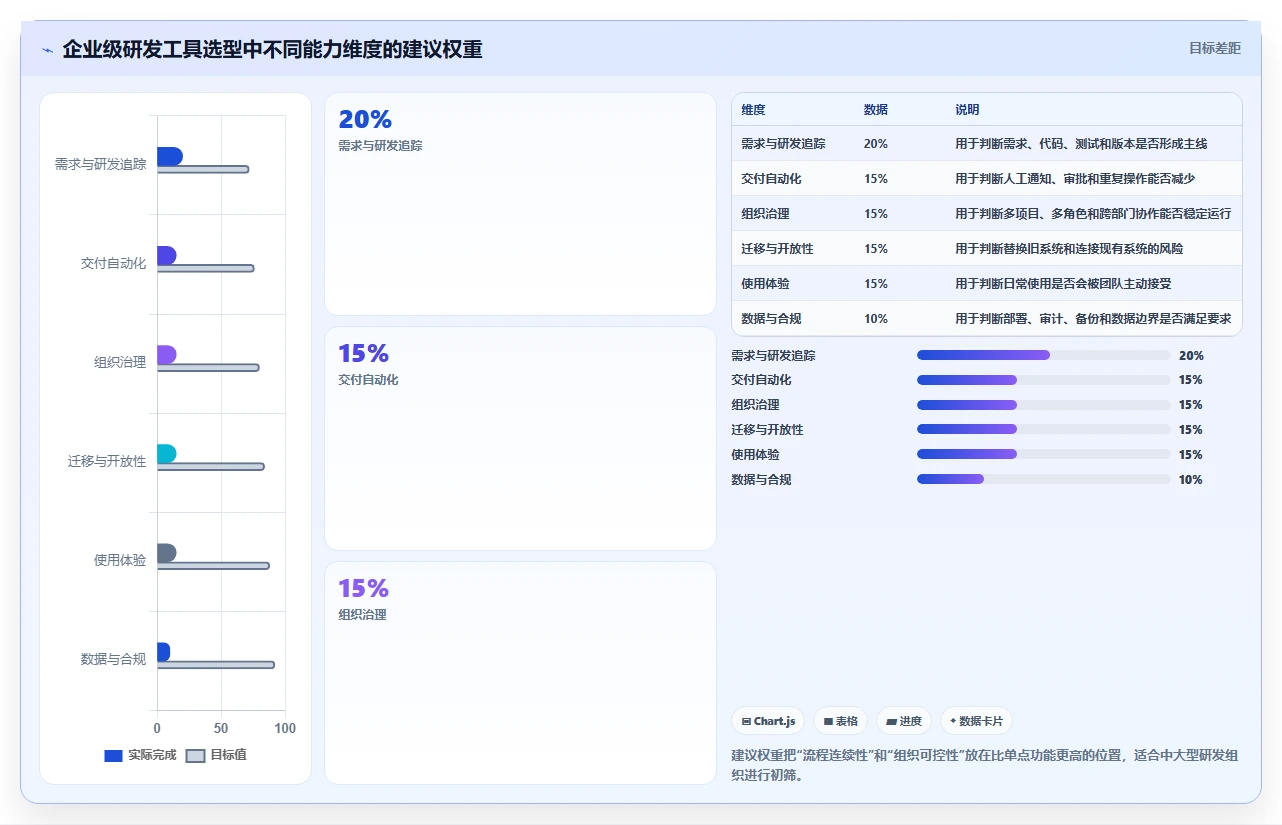Click the Chart.js tag chip

pos(768,721)
